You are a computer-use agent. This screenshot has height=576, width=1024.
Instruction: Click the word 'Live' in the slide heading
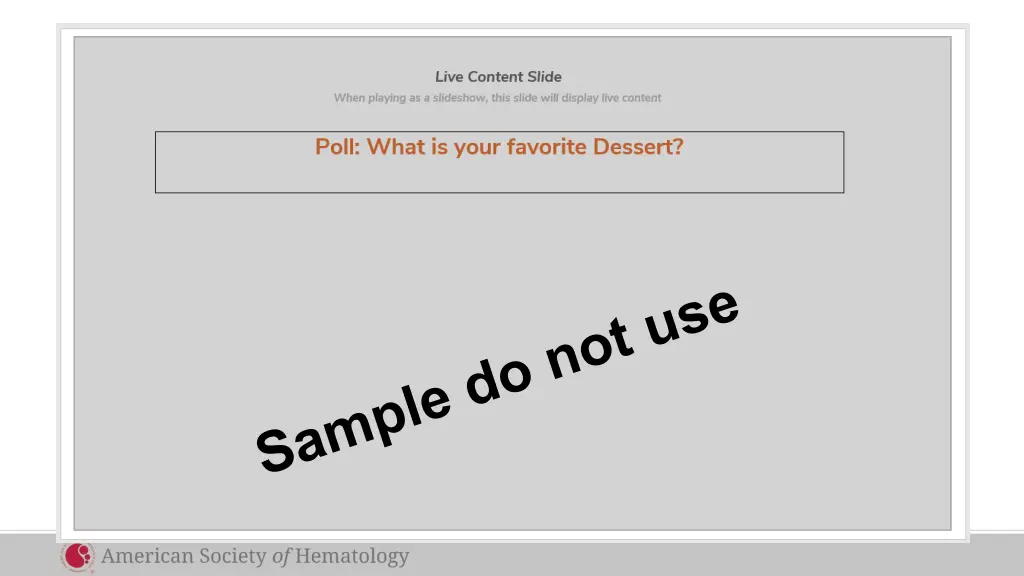coord(449,77)
